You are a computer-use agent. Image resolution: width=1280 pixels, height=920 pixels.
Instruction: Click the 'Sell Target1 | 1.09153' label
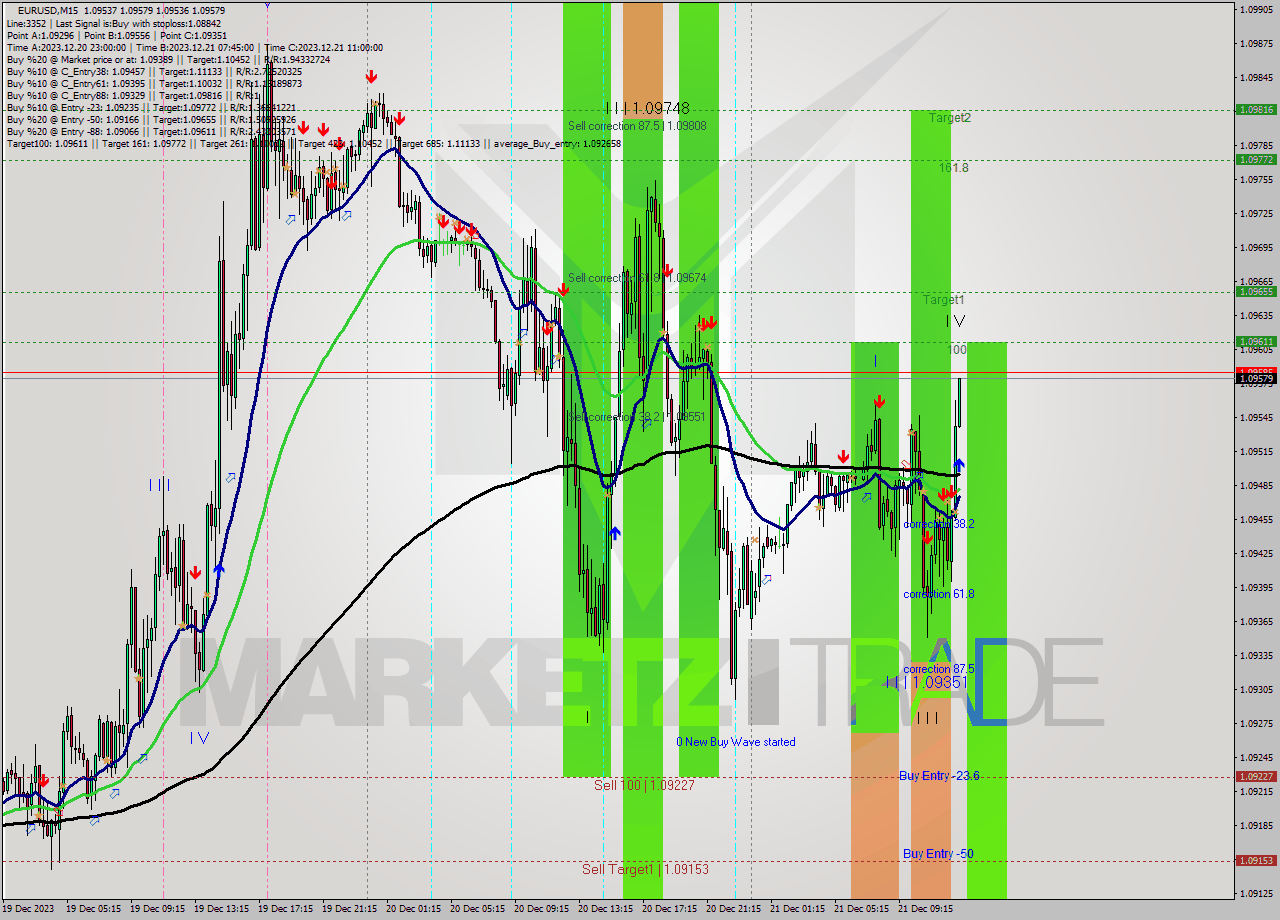[645, 869]
